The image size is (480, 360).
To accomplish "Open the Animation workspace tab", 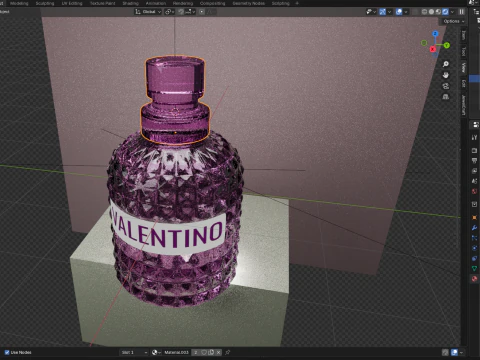I will tap(156, 3).
